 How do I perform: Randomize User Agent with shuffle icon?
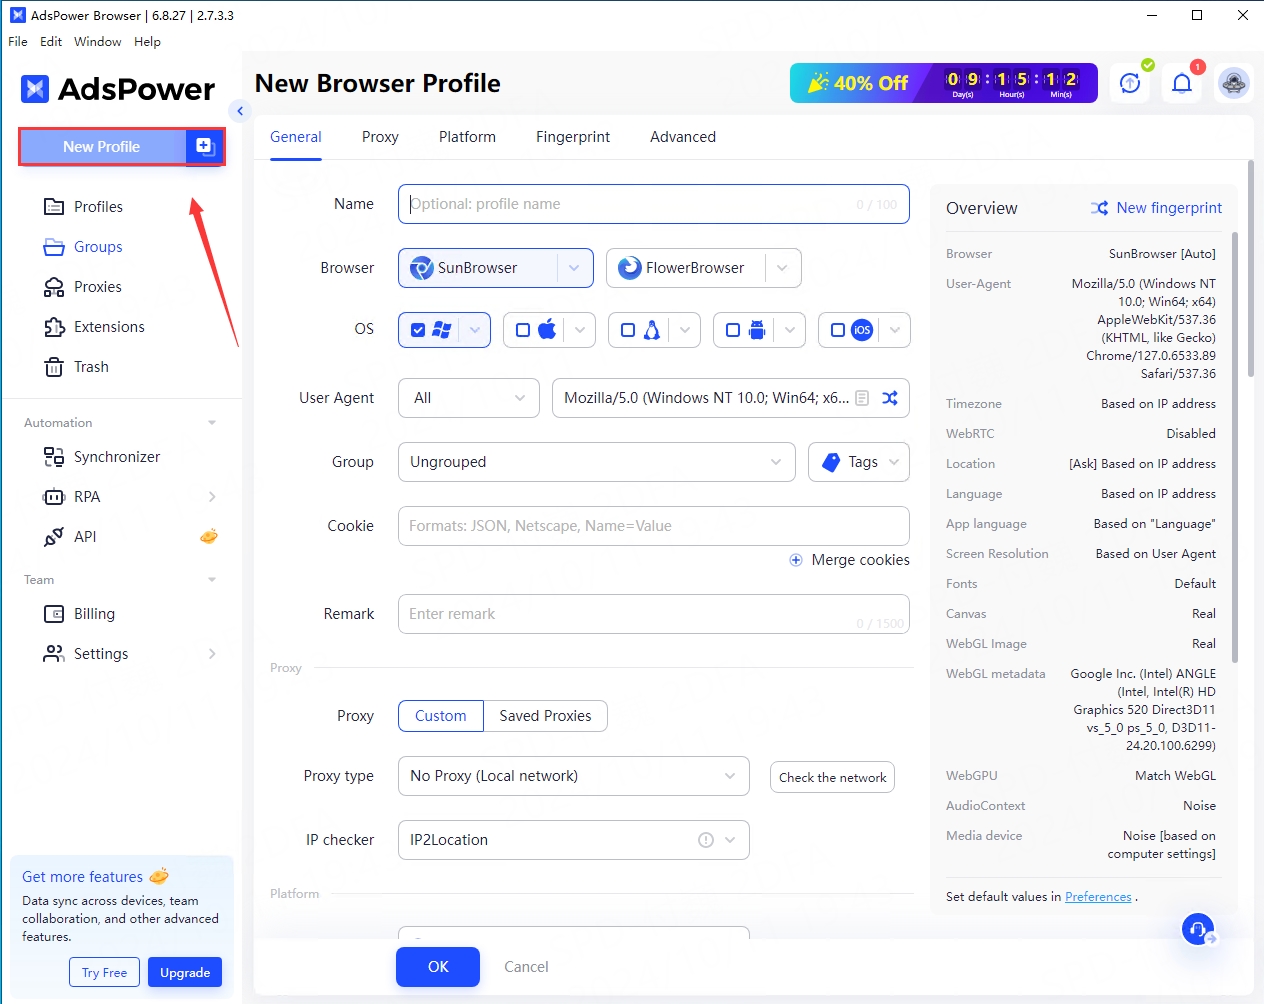(x=890, y=398)
